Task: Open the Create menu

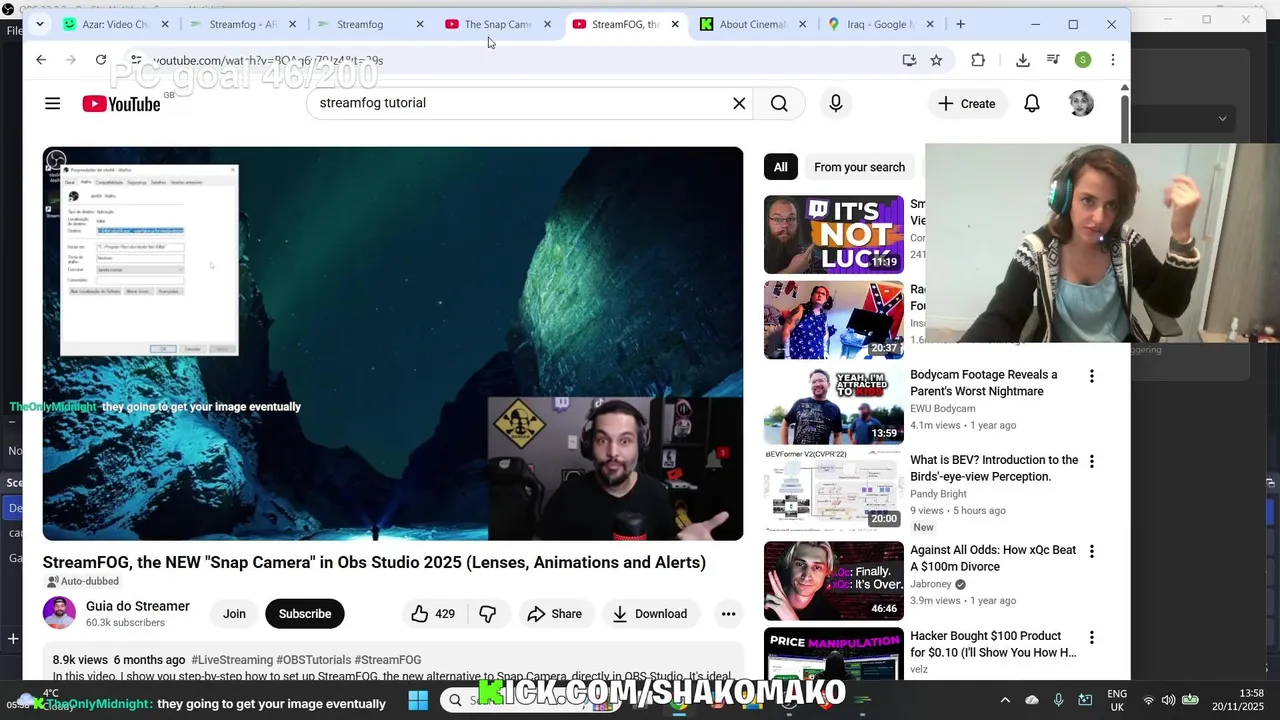Action: coord(966,103)
